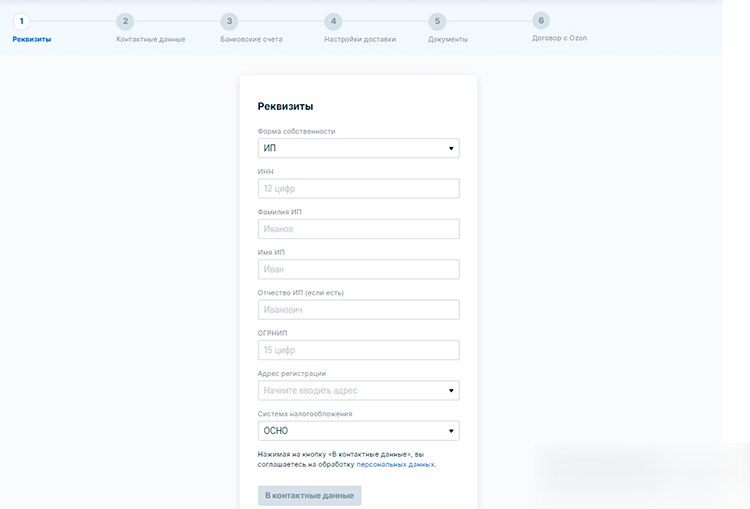Open the Система налогообложения dropdown
Screen dimensions: 750x509
(358, 431)
